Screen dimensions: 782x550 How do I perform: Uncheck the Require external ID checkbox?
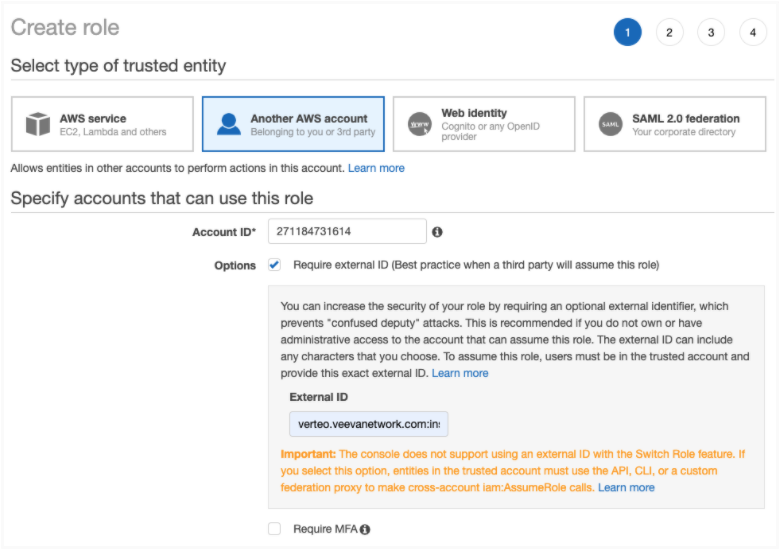[275, 265]
